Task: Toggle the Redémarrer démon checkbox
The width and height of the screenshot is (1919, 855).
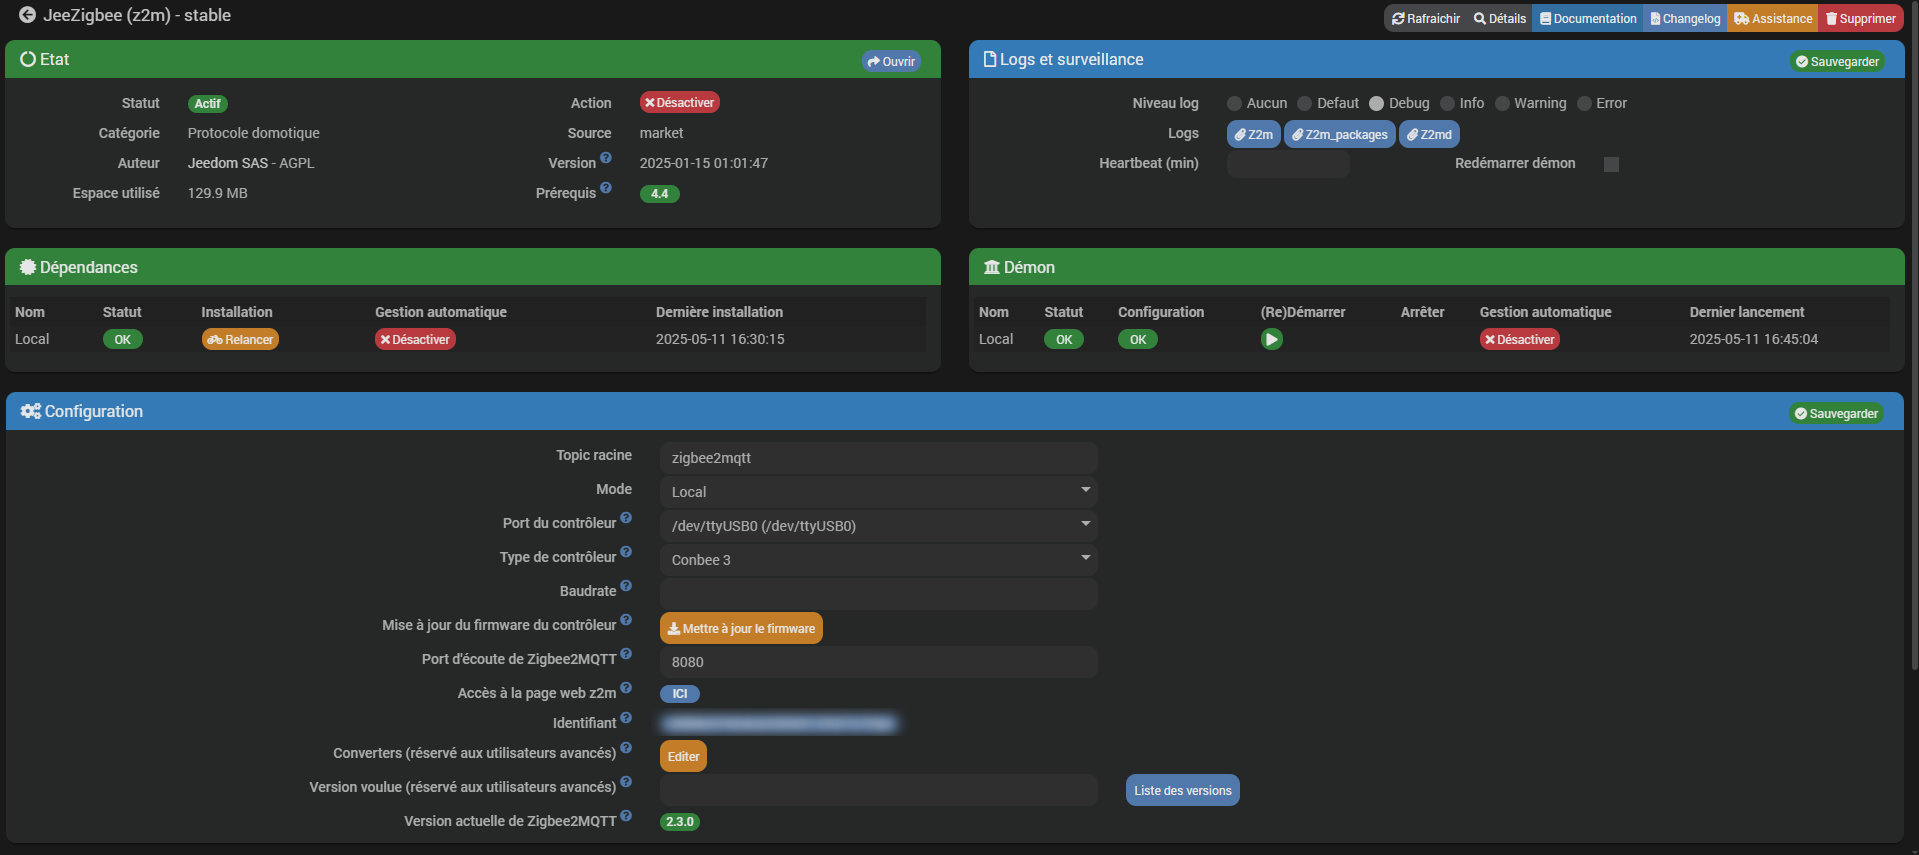Action: tap(1611, 164)
